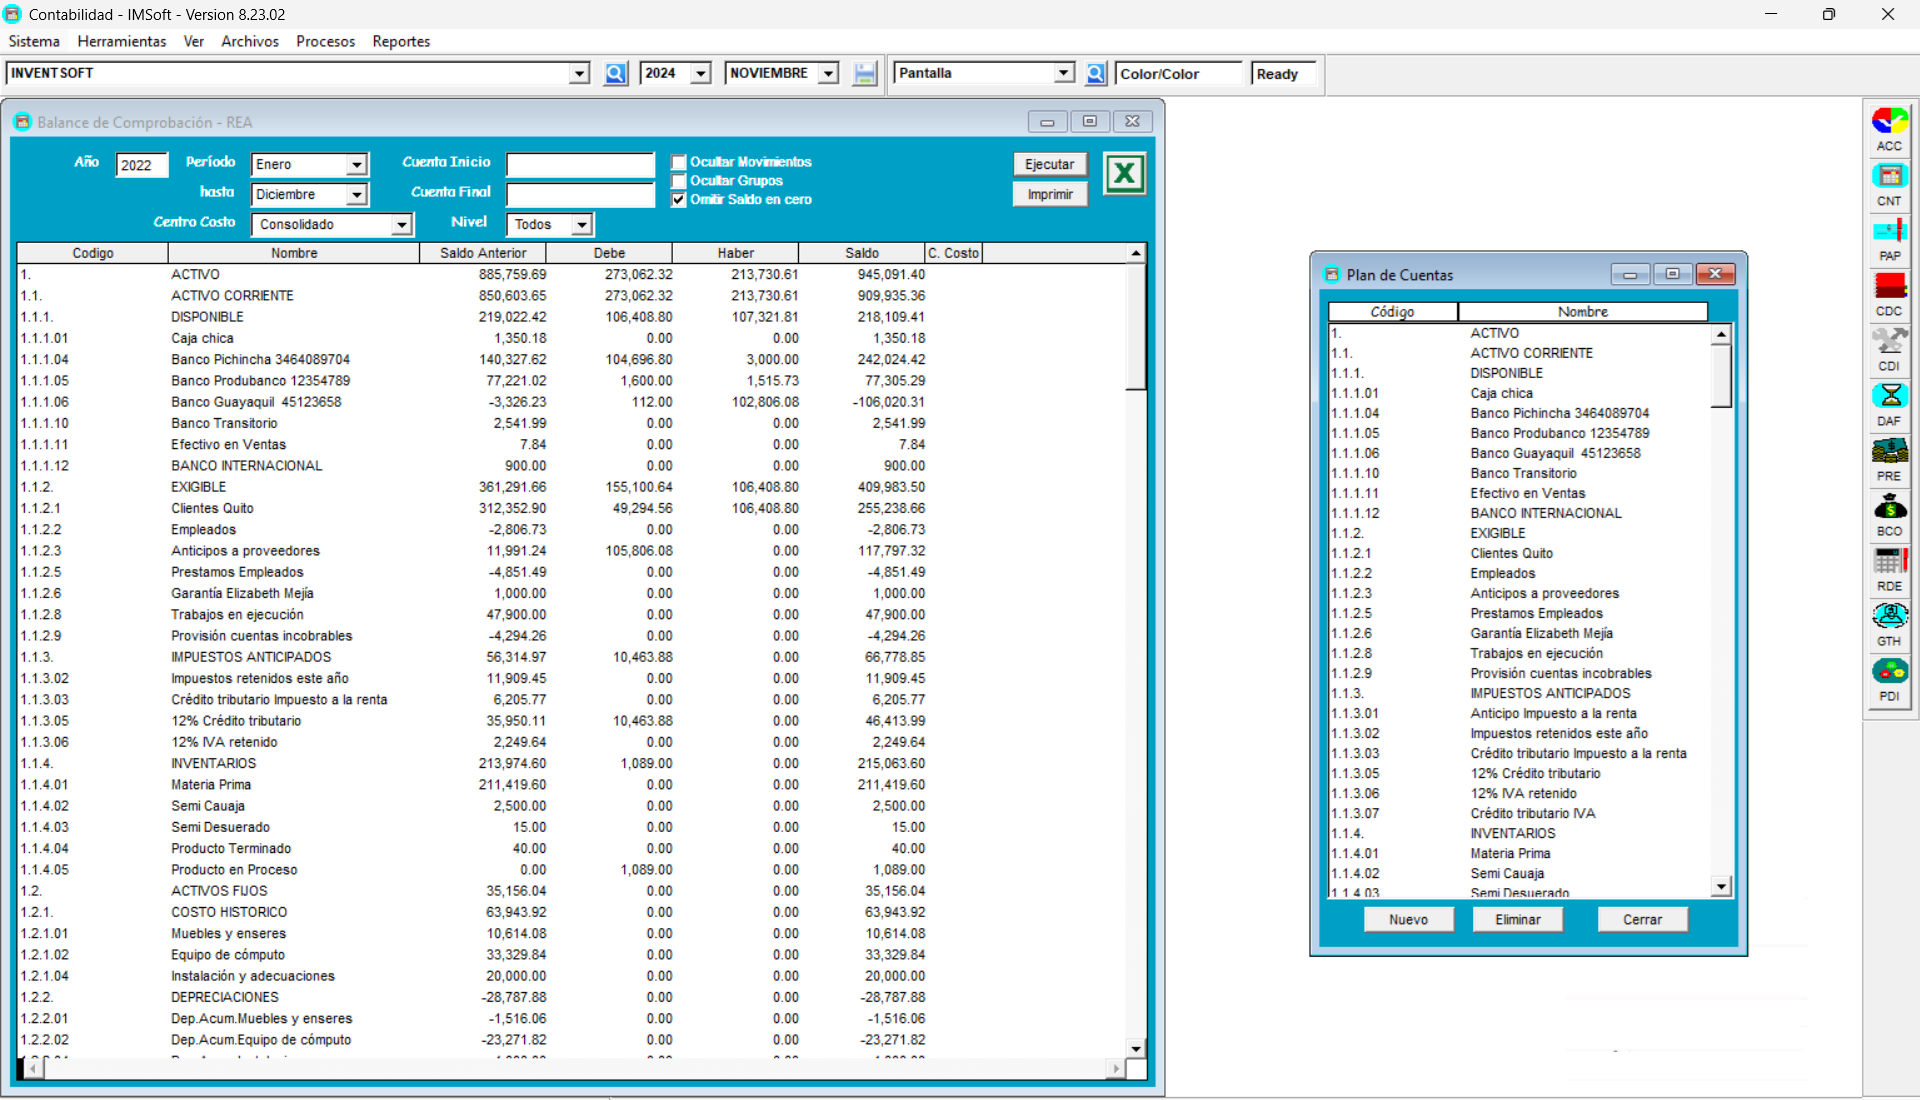Export report using the green Excel icon
1920x1100 pixels.
[1124, 173]
